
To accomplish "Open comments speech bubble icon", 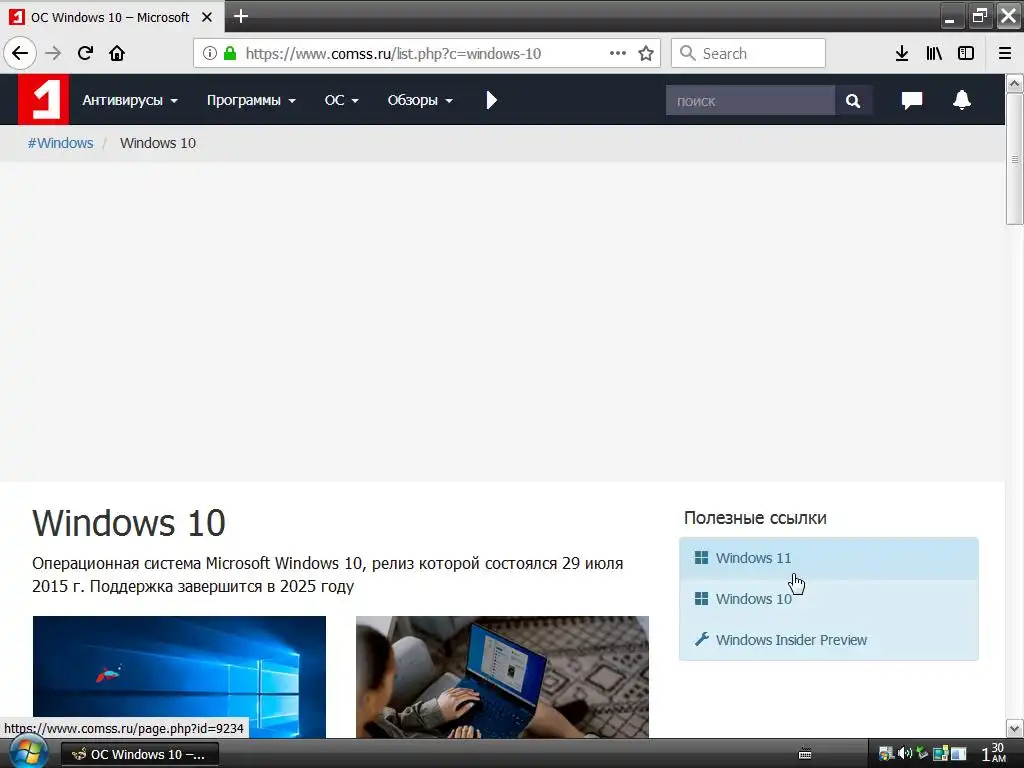I will coord(912,100).
